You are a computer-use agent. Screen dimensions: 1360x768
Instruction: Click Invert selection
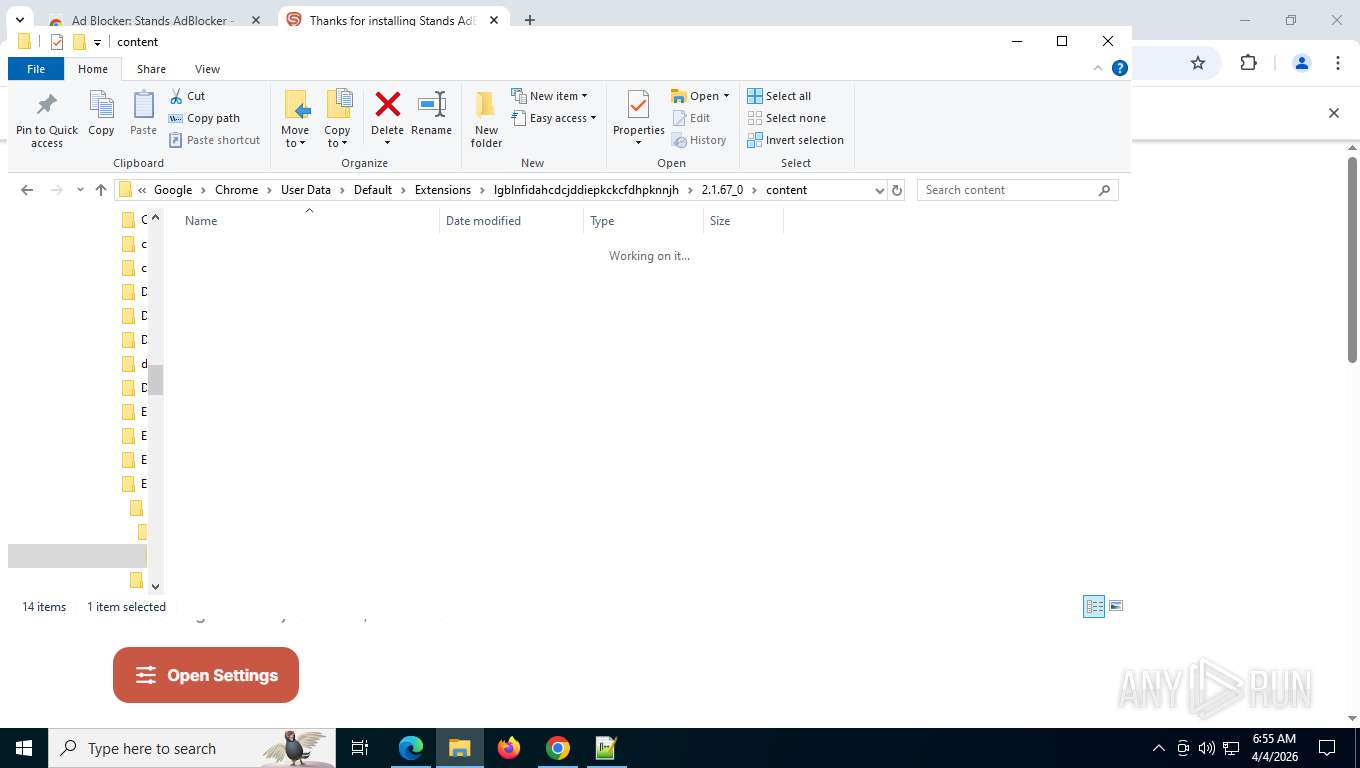pos(795,140)
